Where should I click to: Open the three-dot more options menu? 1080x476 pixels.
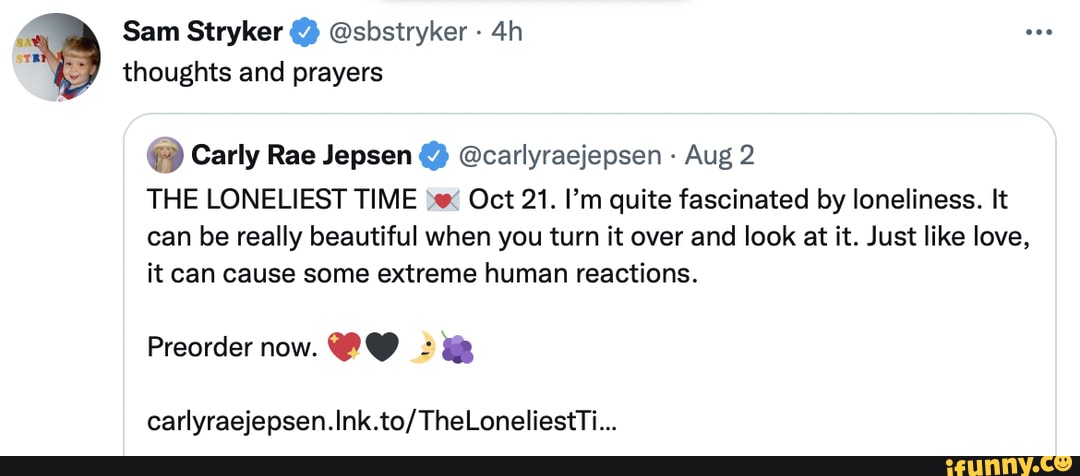[x=1041, y=31]
